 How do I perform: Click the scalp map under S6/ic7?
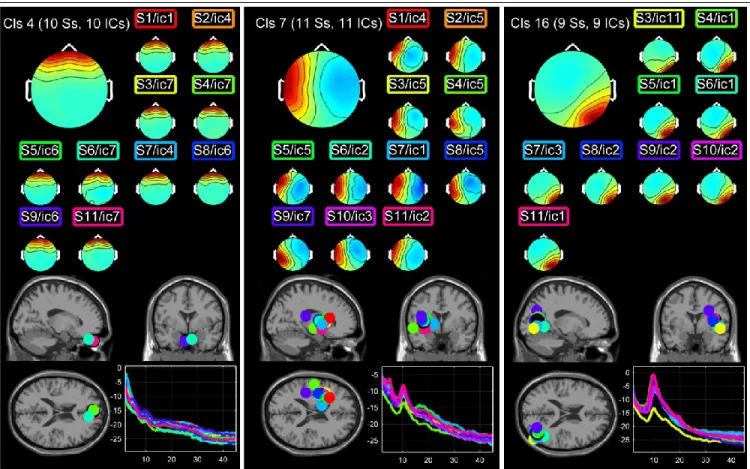(98, 187)
